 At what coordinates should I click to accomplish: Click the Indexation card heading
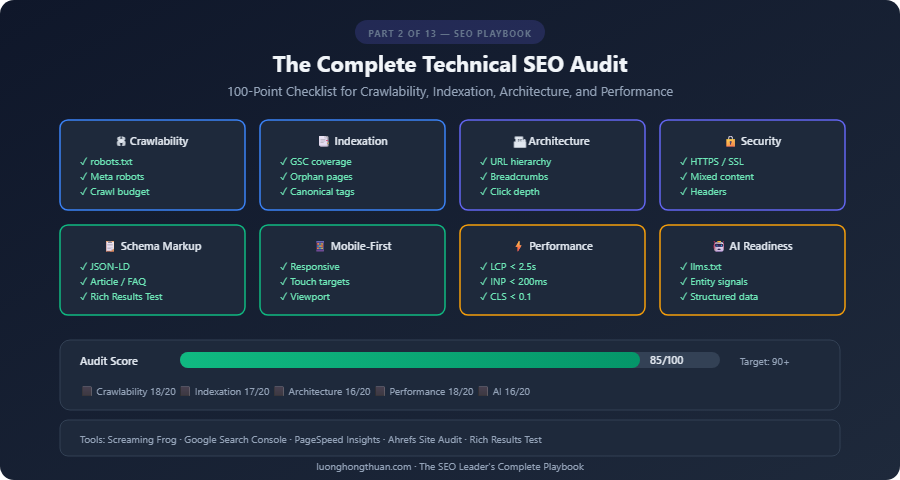[x=361, y=141]
